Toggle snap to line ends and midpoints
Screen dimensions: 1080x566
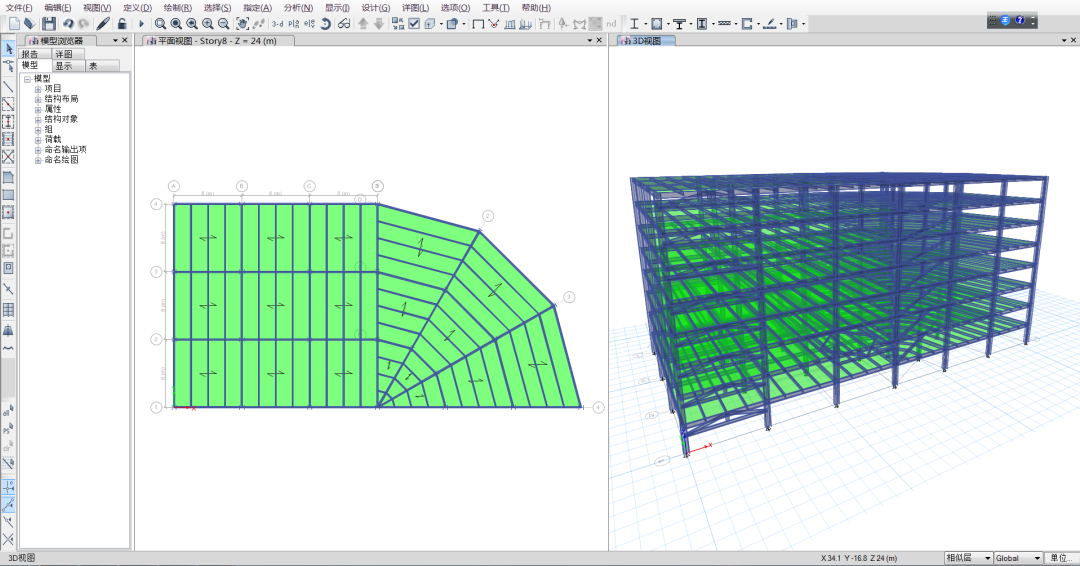point(8,505)
